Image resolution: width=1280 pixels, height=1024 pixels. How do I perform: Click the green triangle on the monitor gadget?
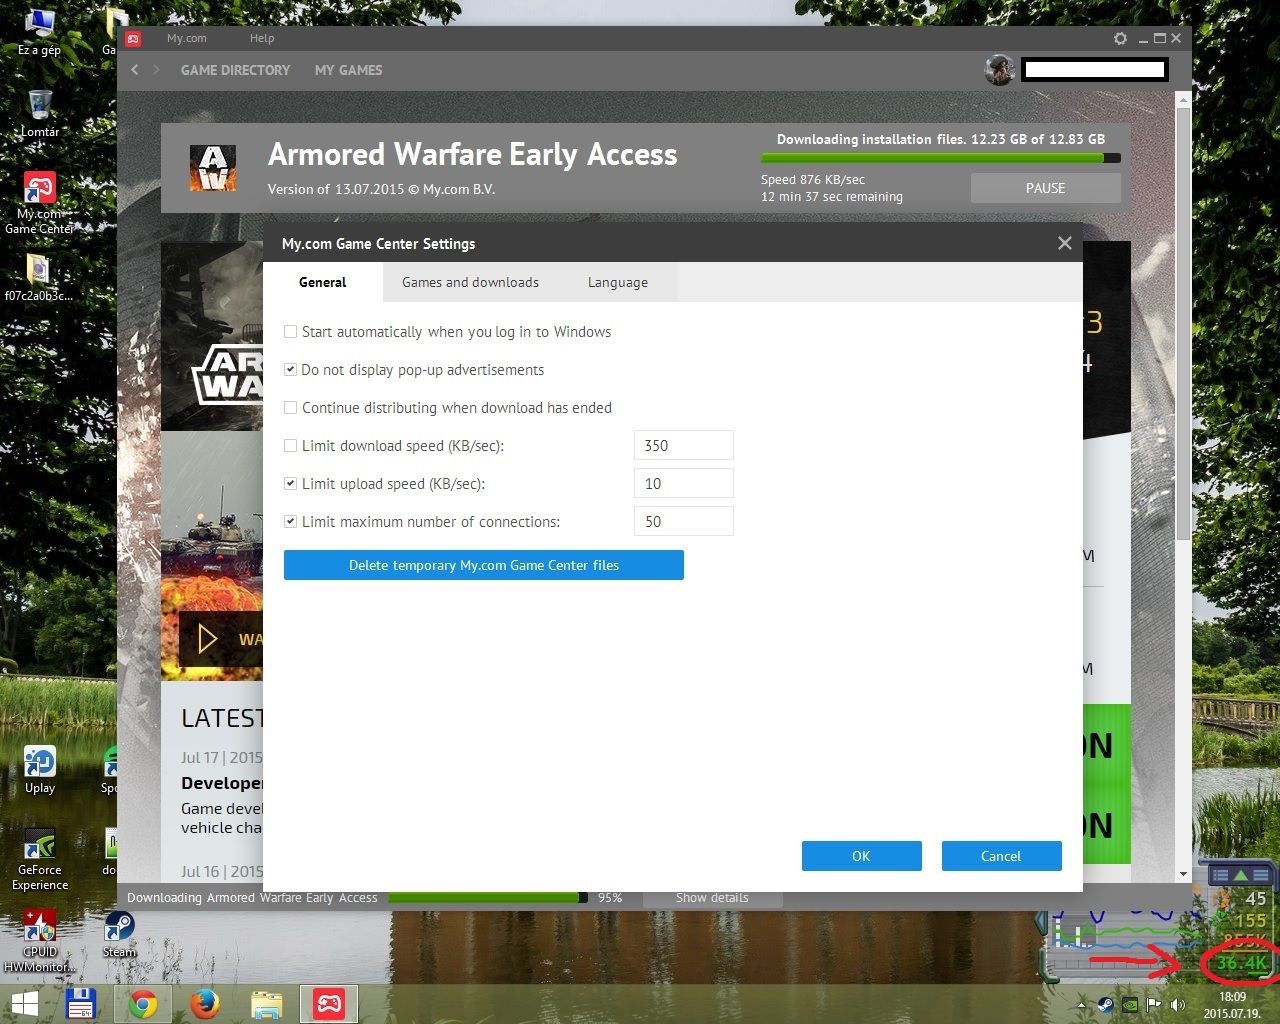point(1241,875)
